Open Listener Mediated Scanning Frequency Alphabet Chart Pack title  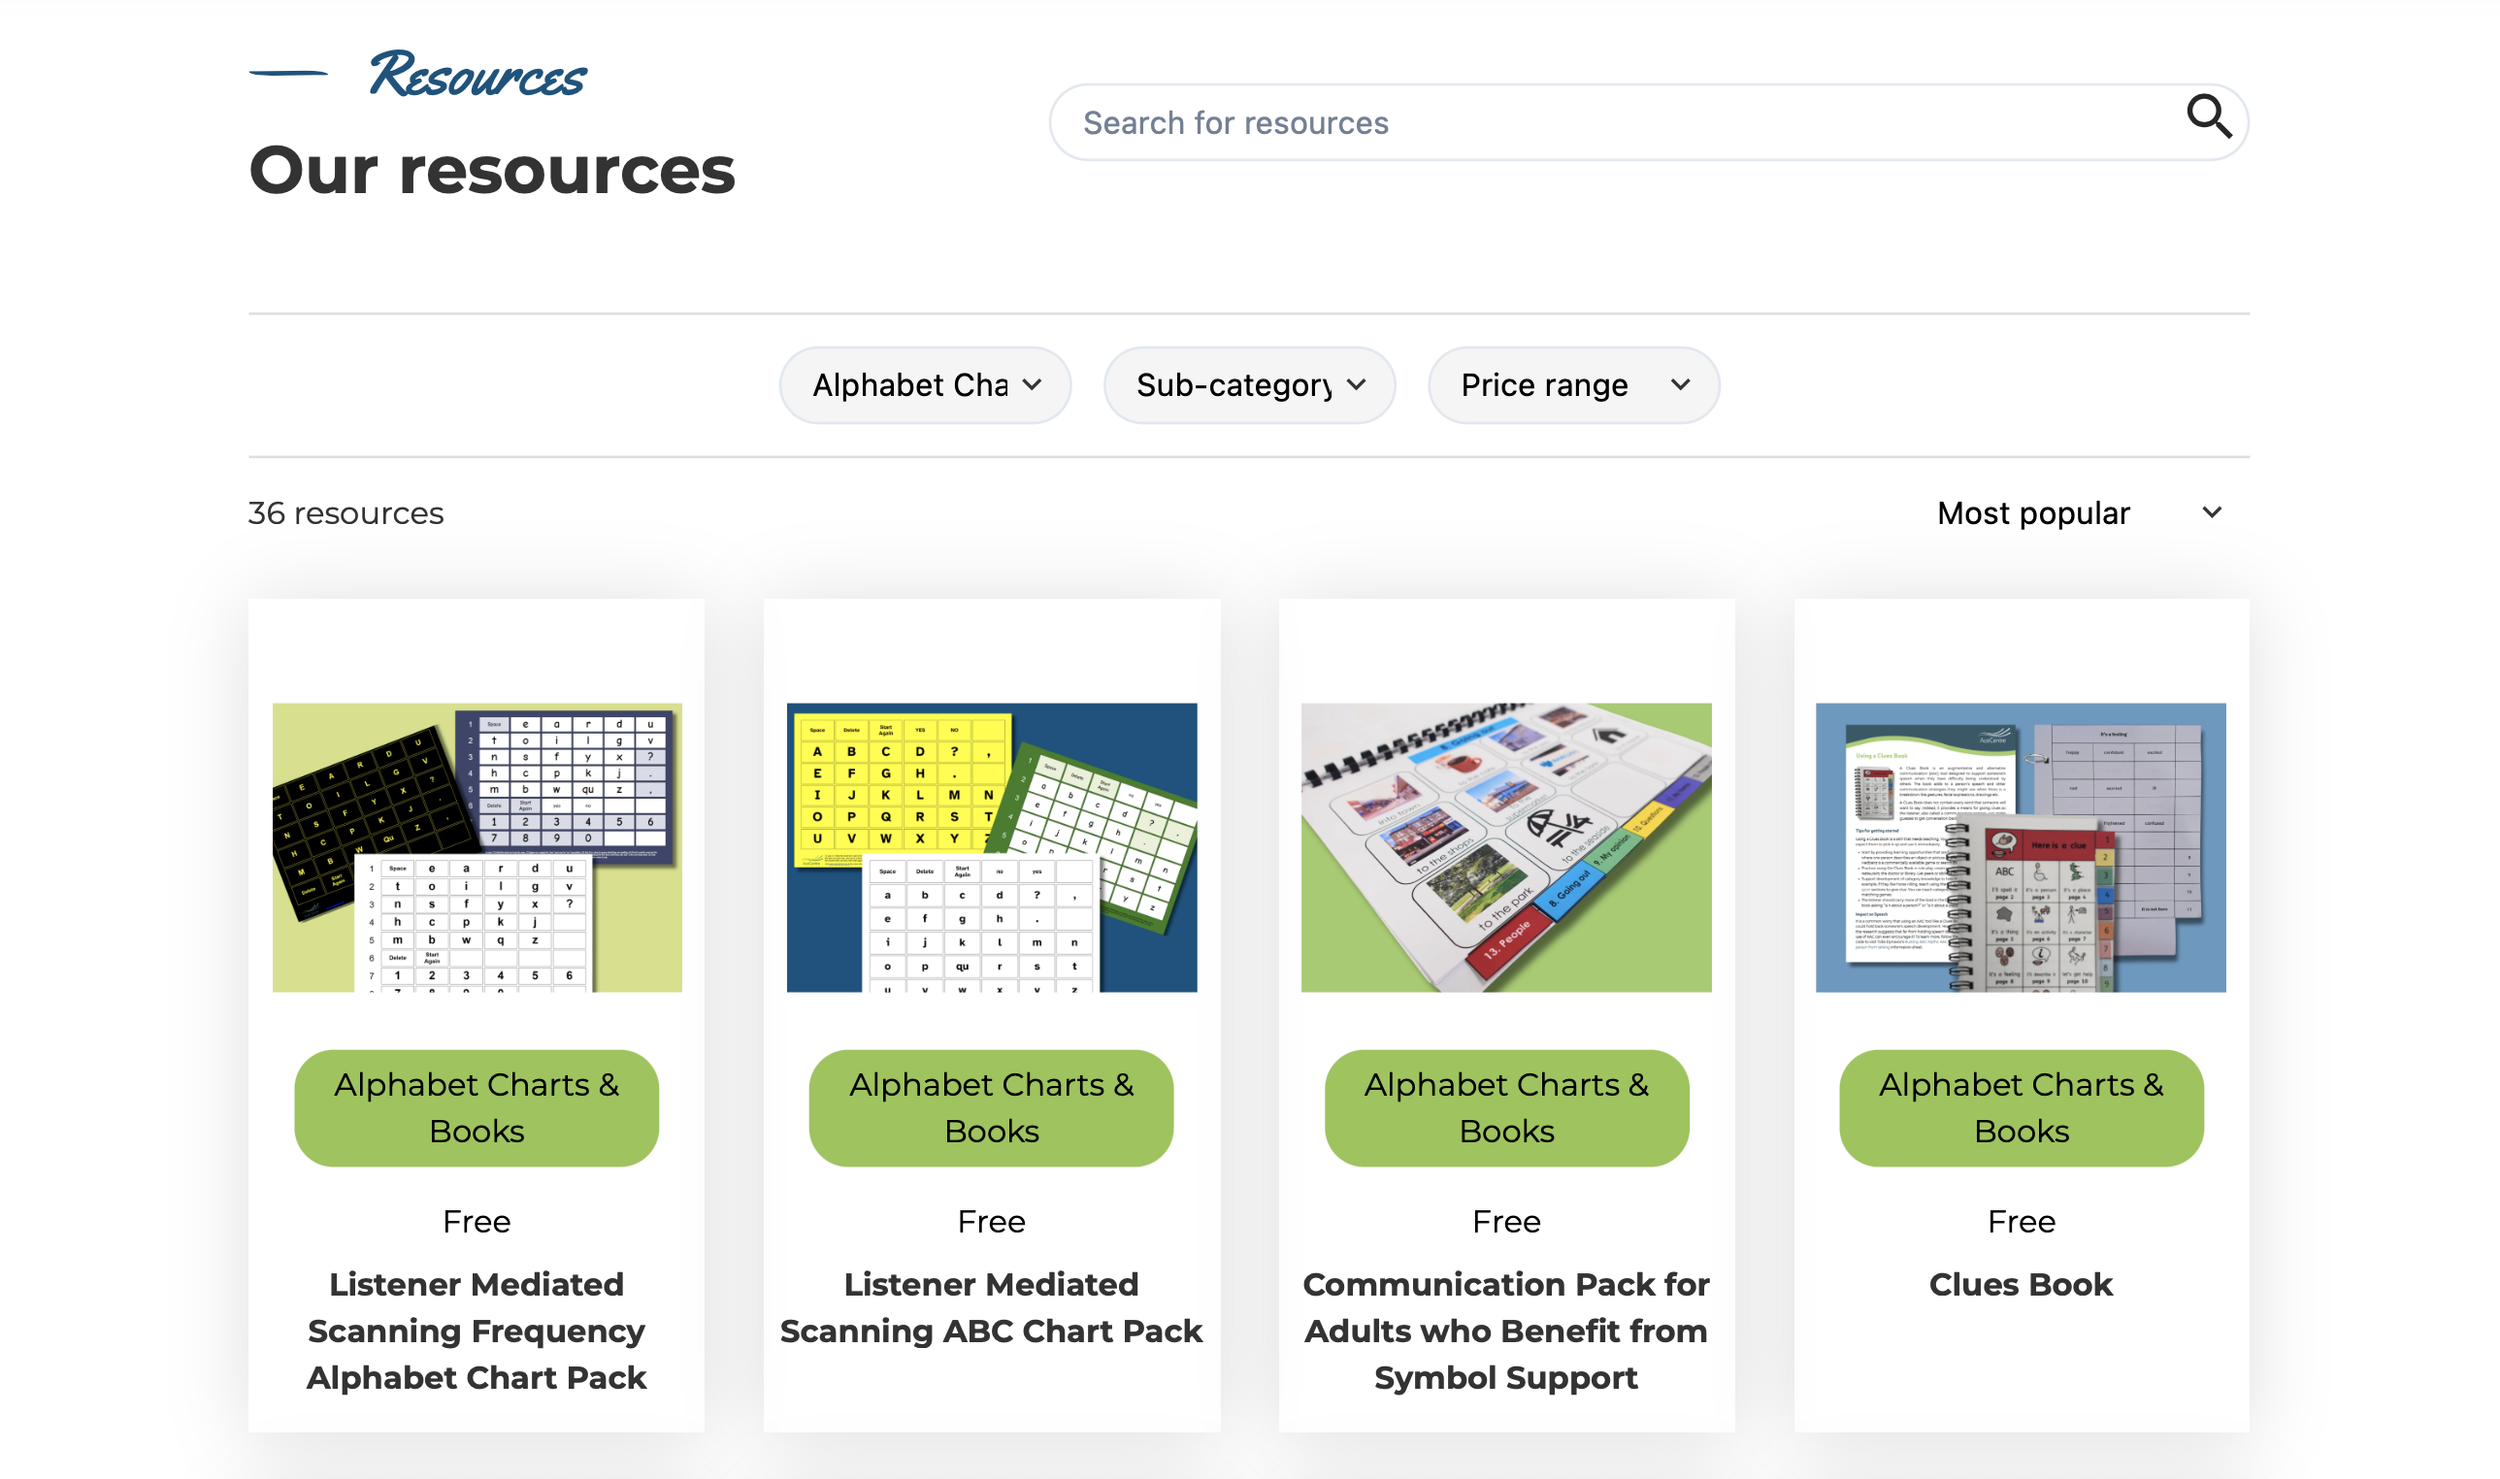click(x=477, y=1330)
